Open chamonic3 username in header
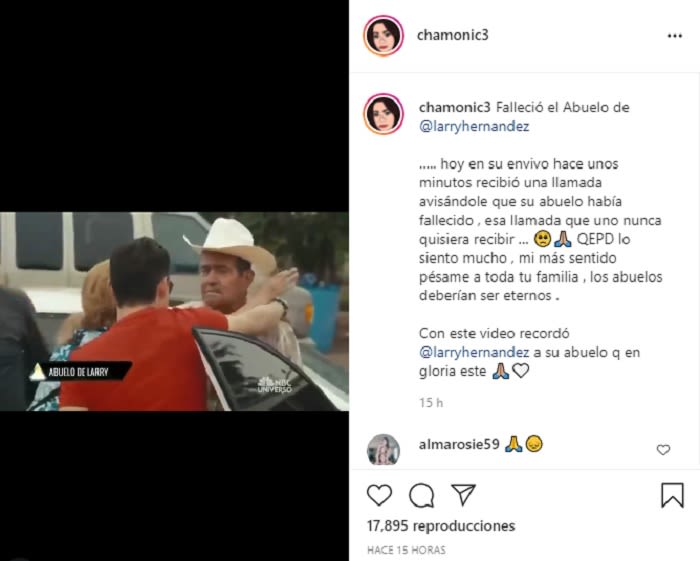Image resolution: width=700 pixels, height=561 pixels. coord(453,35)
